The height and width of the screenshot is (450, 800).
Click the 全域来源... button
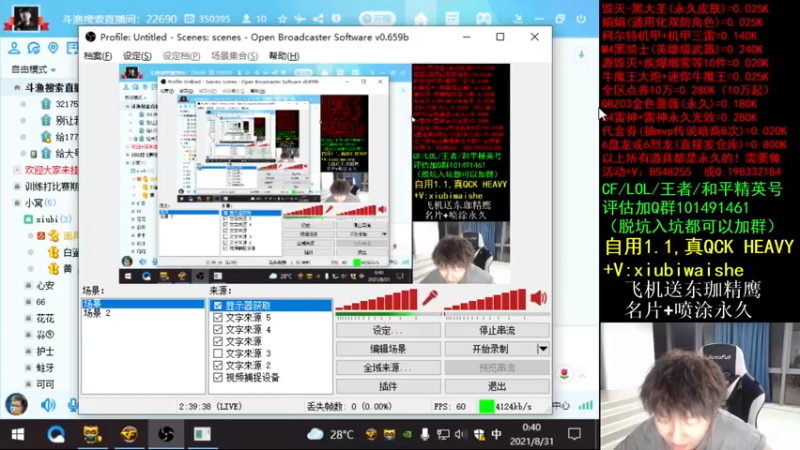(x=388, y=368)
